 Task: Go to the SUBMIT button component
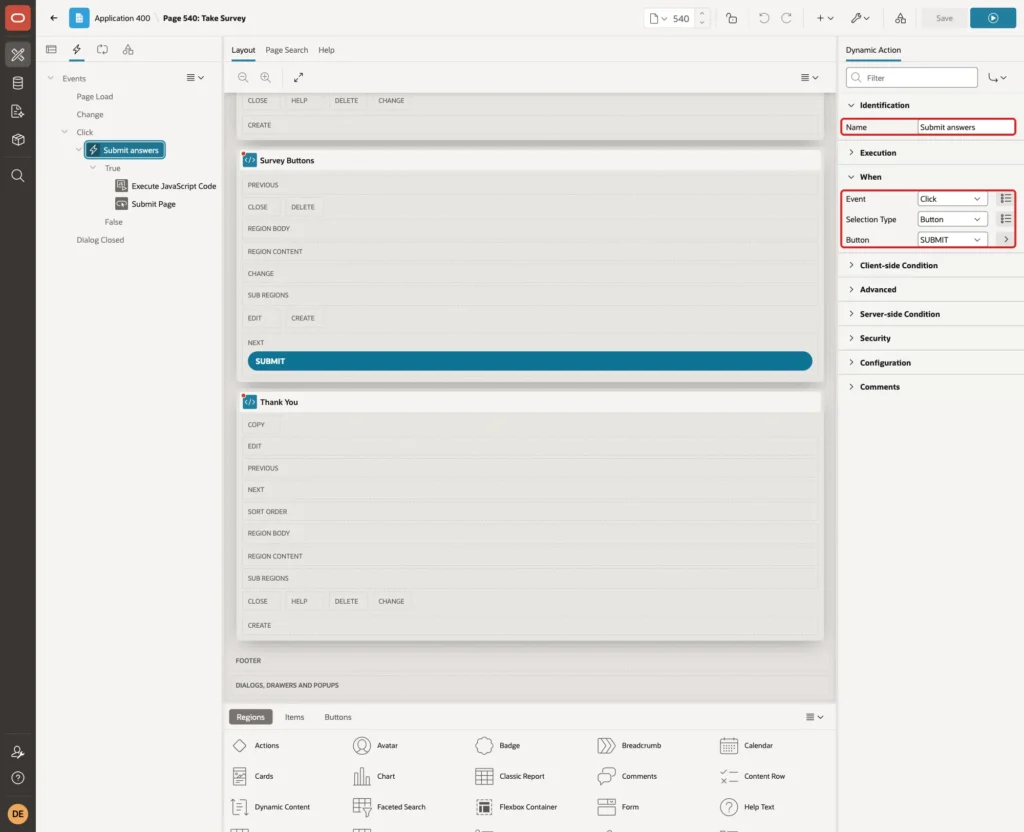(1006, 240)
